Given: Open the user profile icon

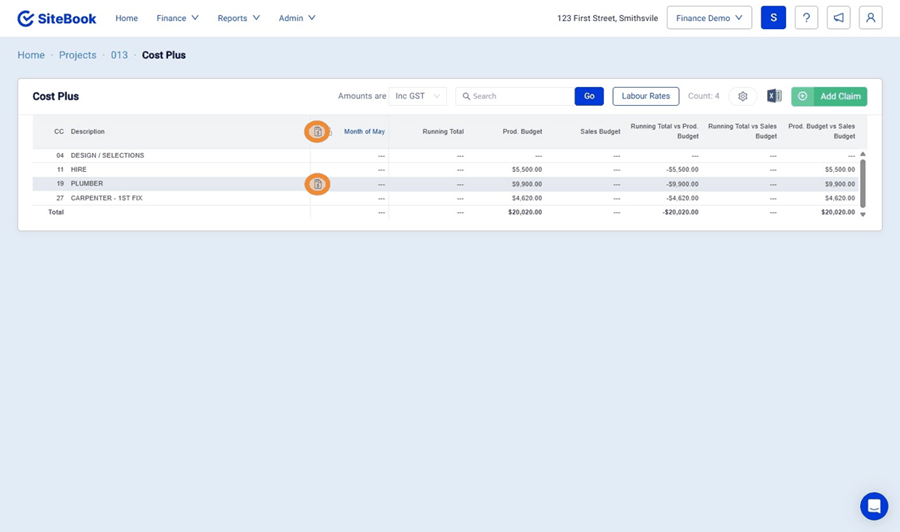Looking at the screenshot, I should coord(870,18).
